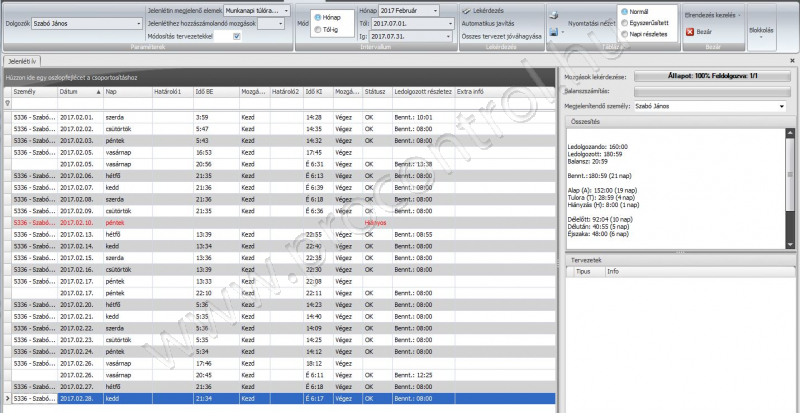Open the Tól date dropdown
The image size is (800, 413).
450,23
